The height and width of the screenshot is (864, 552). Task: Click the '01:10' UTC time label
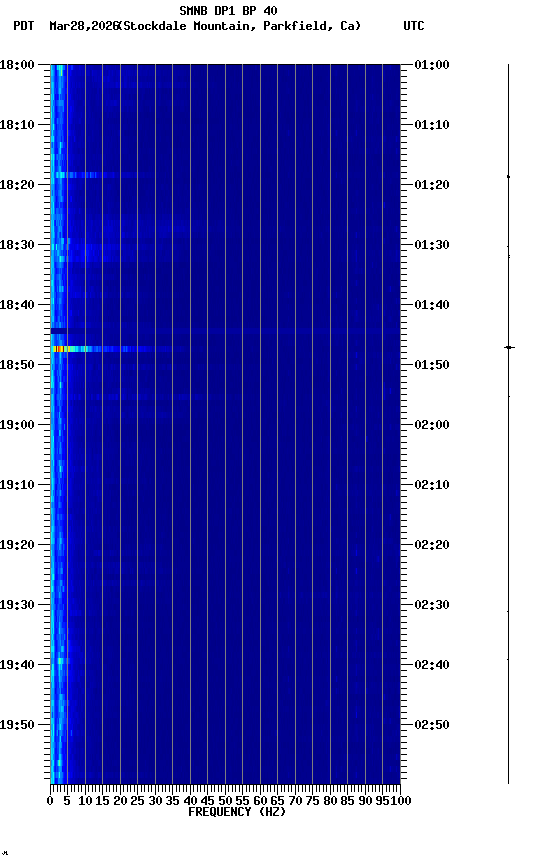432,125
